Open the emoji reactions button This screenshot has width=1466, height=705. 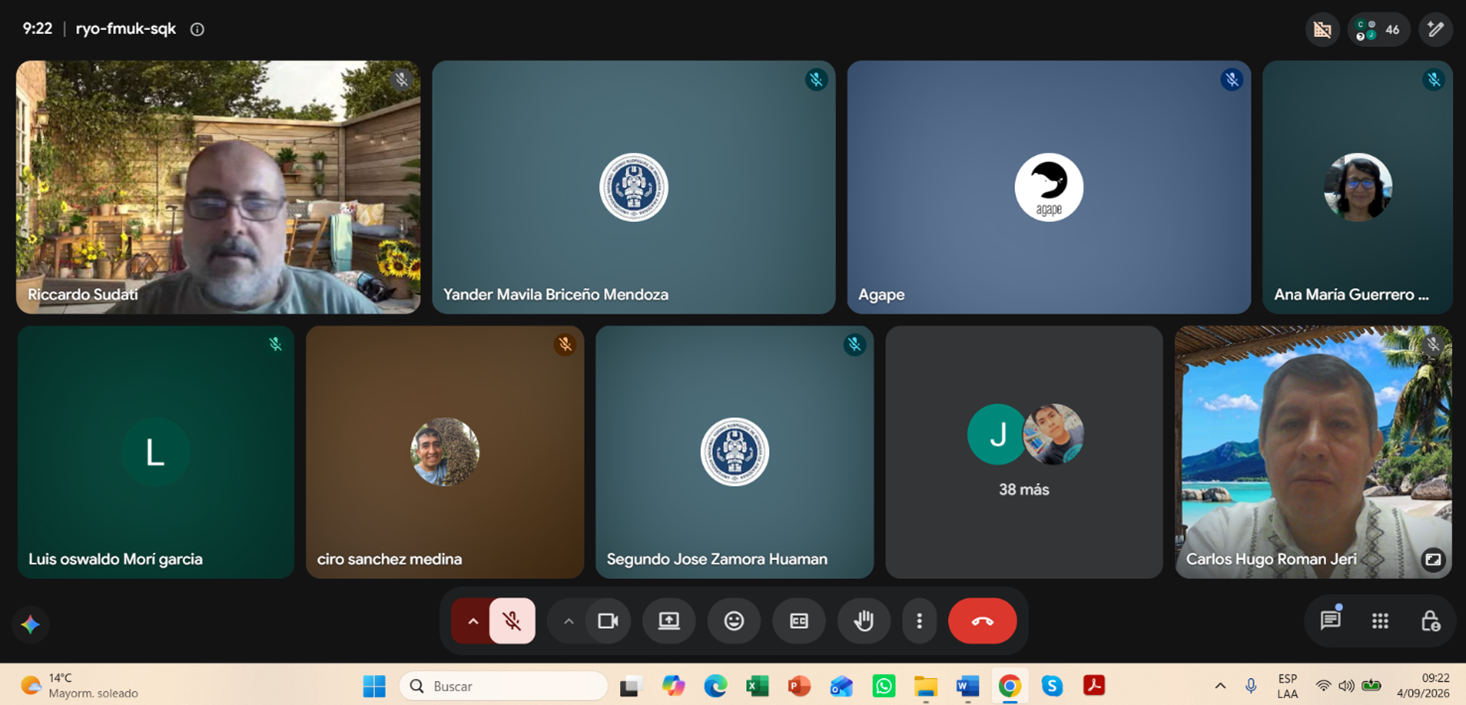[x=734, y=621]
